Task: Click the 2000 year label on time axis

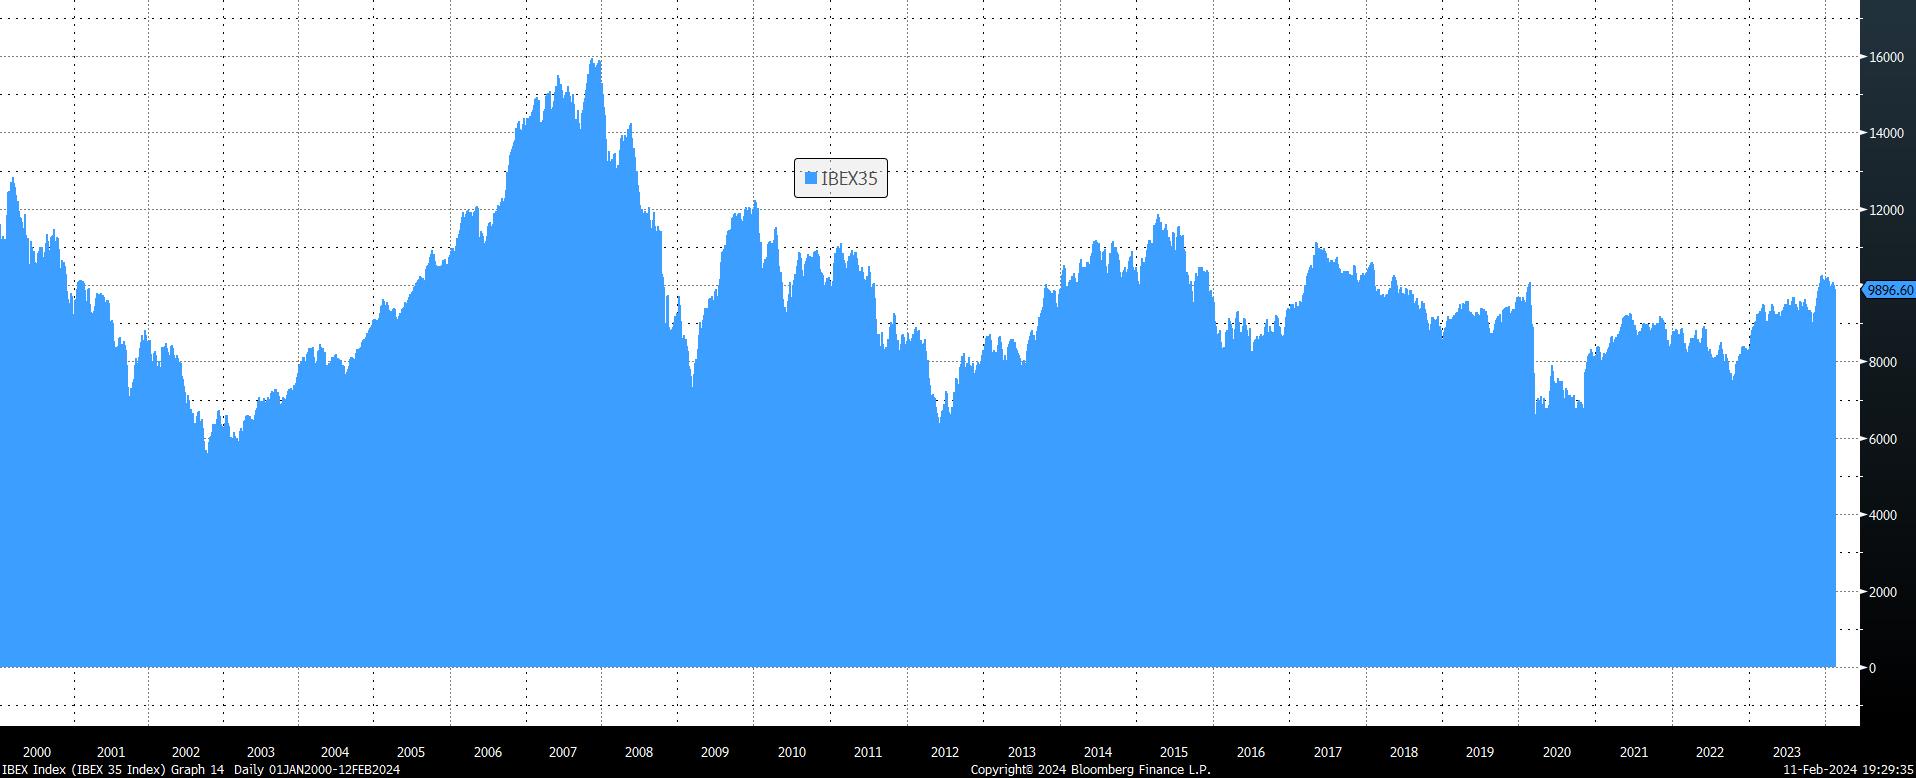Action: coord(36,752)
